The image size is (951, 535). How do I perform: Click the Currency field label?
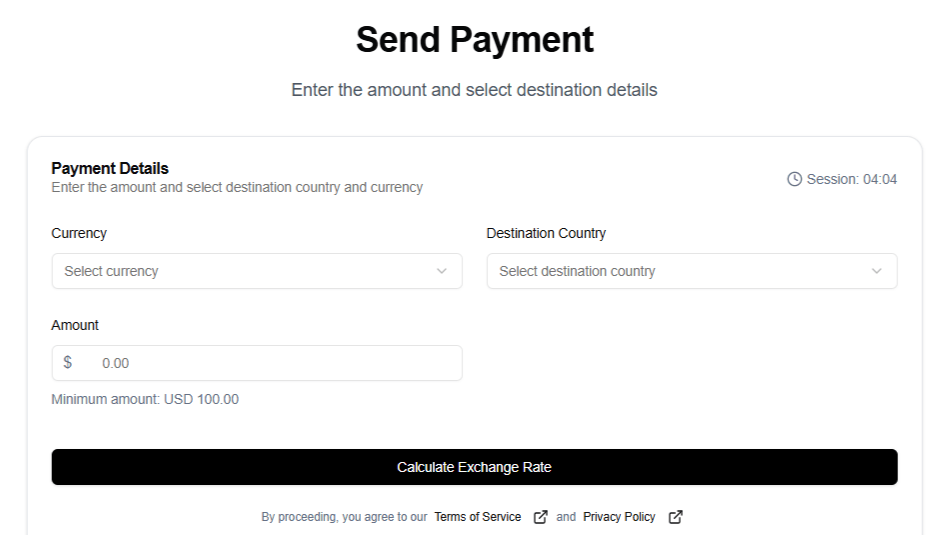tap(79, 233)
